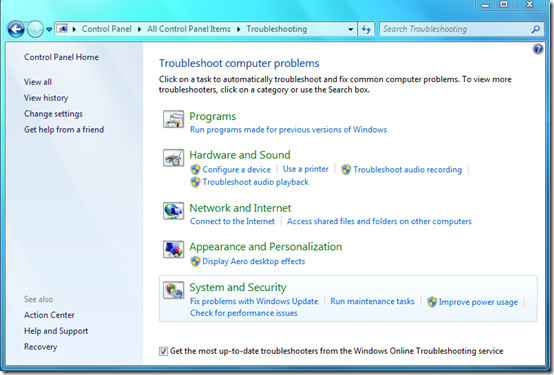
Task: Open System and Security heading
Action: [x=238, y=287]
